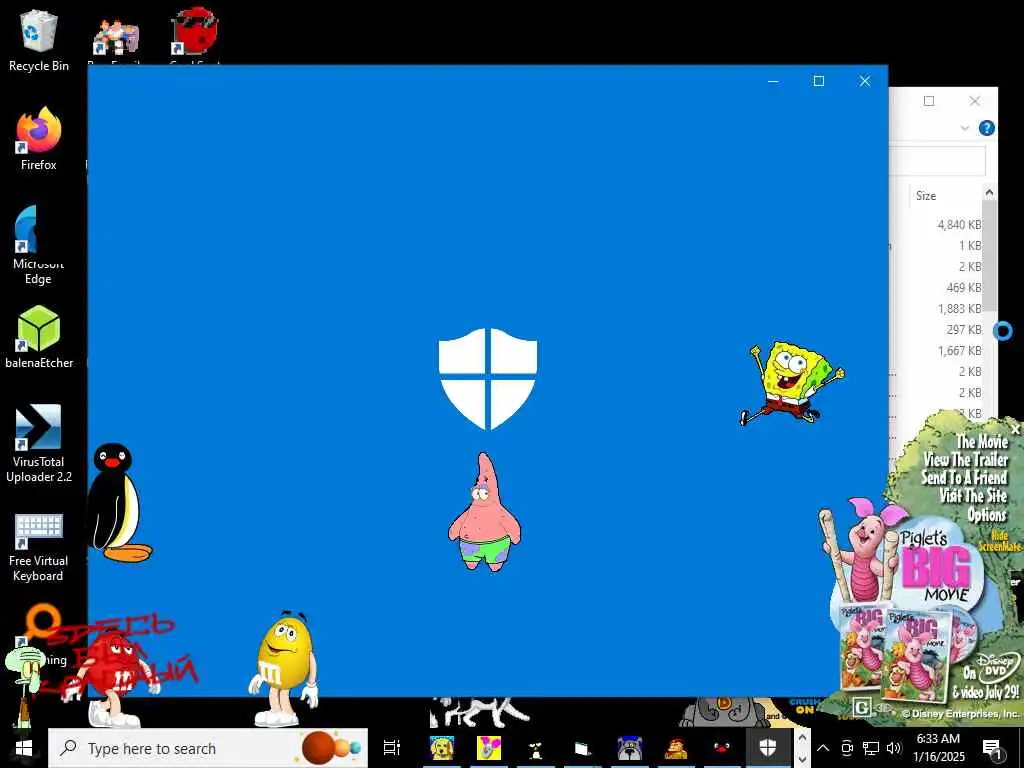Screen dimensions: 1024x768
Task: Show hidden tray icons chevron
Action: pos(823,748)
